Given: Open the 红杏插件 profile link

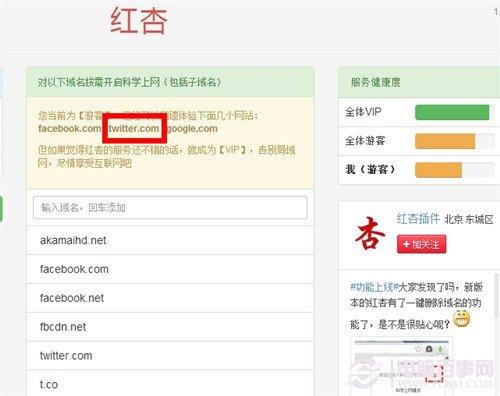Looking at the screenshot, I should [x=418, y=219].
